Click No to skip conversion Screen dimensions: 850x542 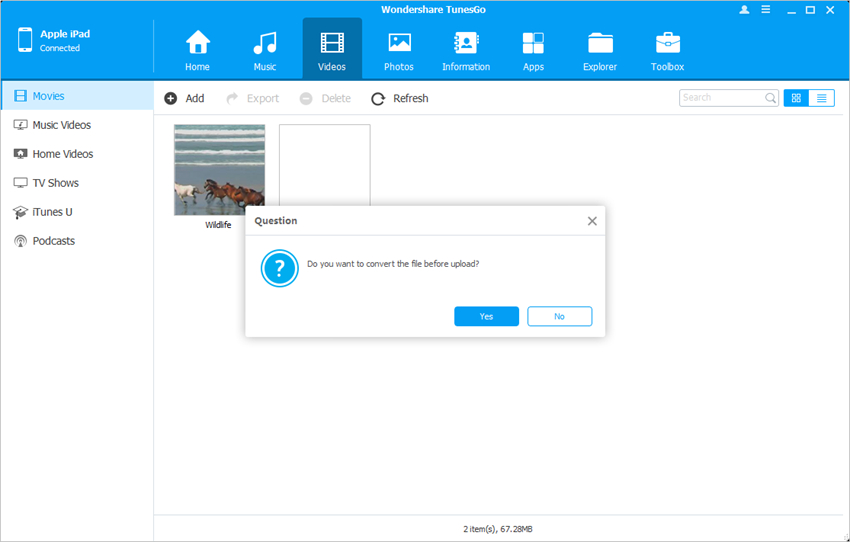559,316
